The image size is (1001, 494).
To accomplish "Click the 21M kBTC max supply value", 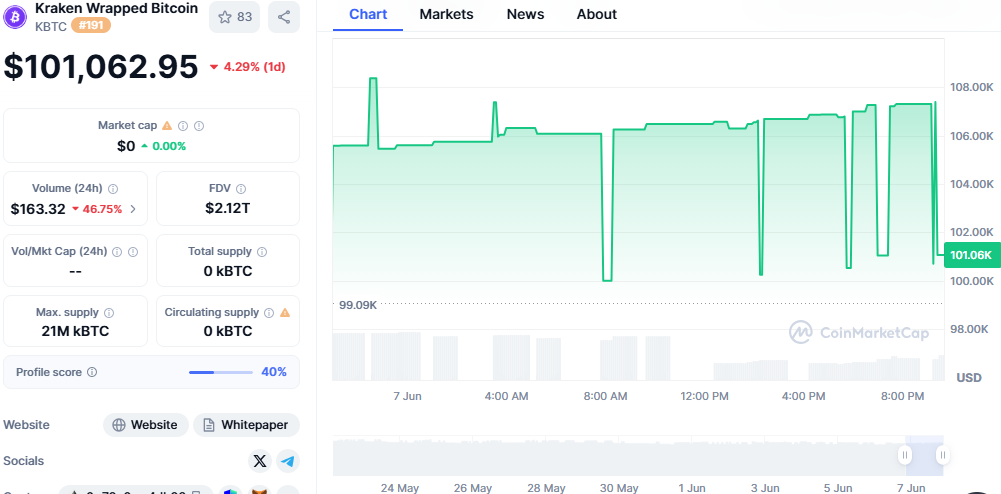I will (75, 331).
